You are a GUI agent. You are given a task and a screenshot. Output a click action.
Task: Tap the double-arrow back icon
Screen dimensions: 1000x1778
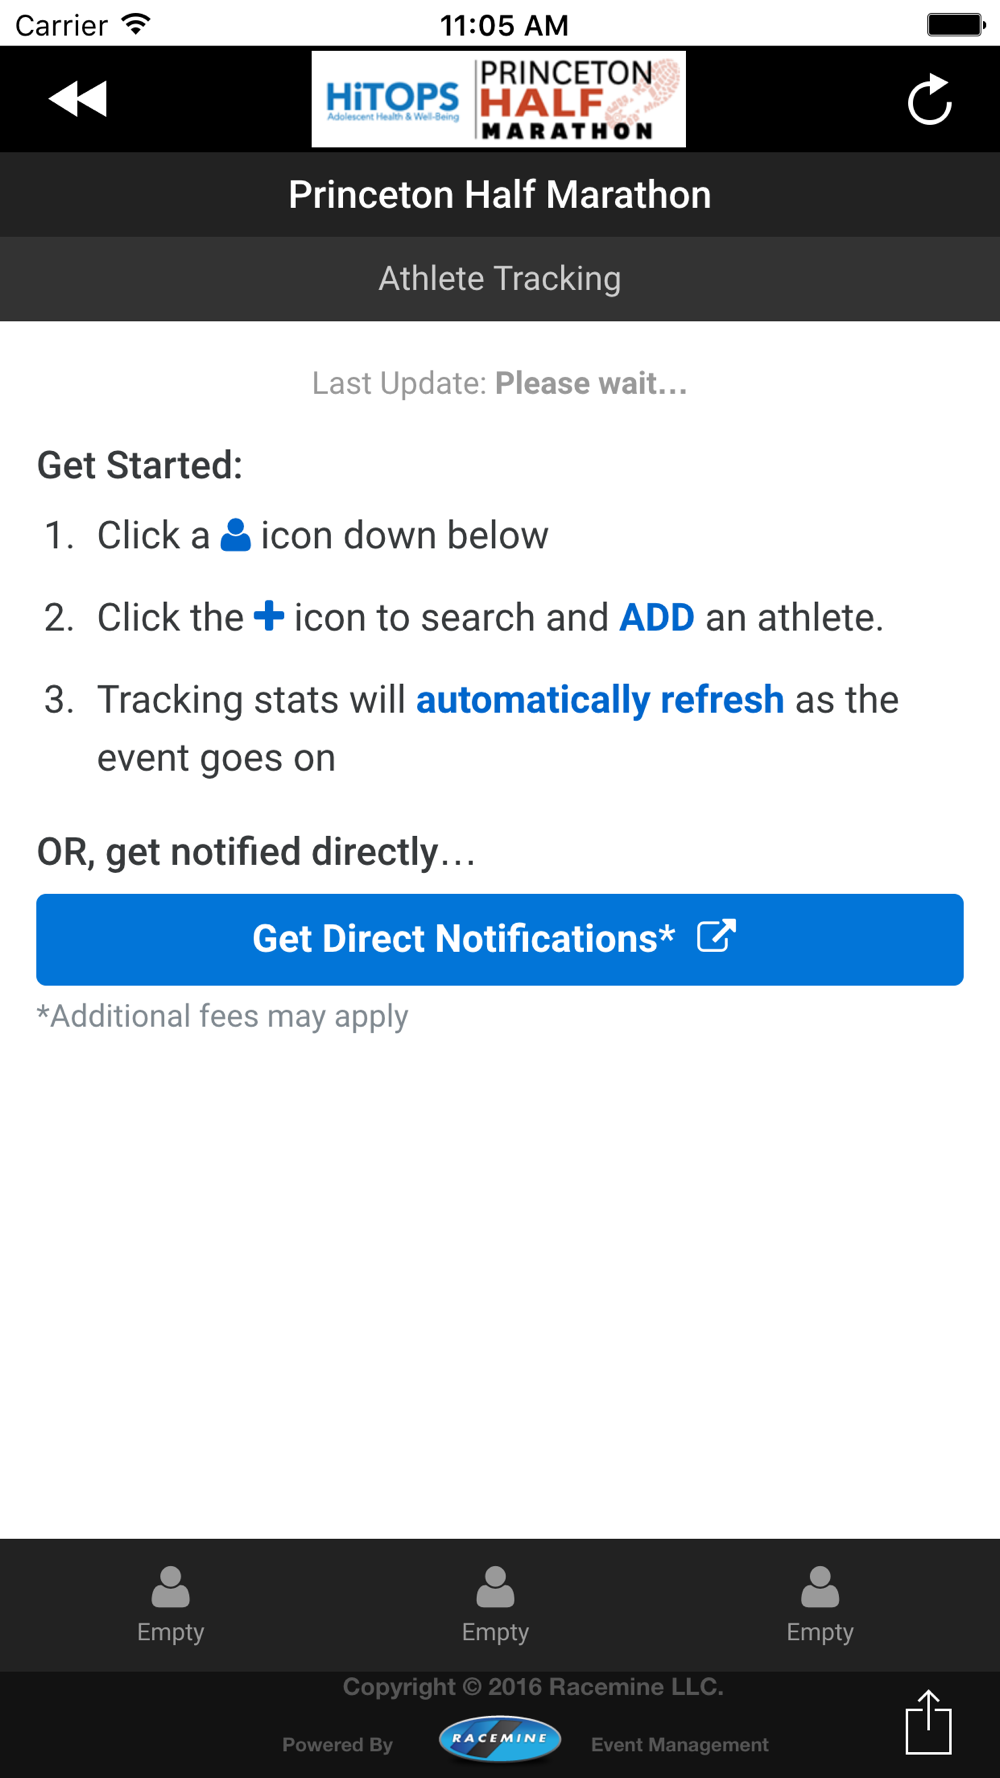(78, 99)
